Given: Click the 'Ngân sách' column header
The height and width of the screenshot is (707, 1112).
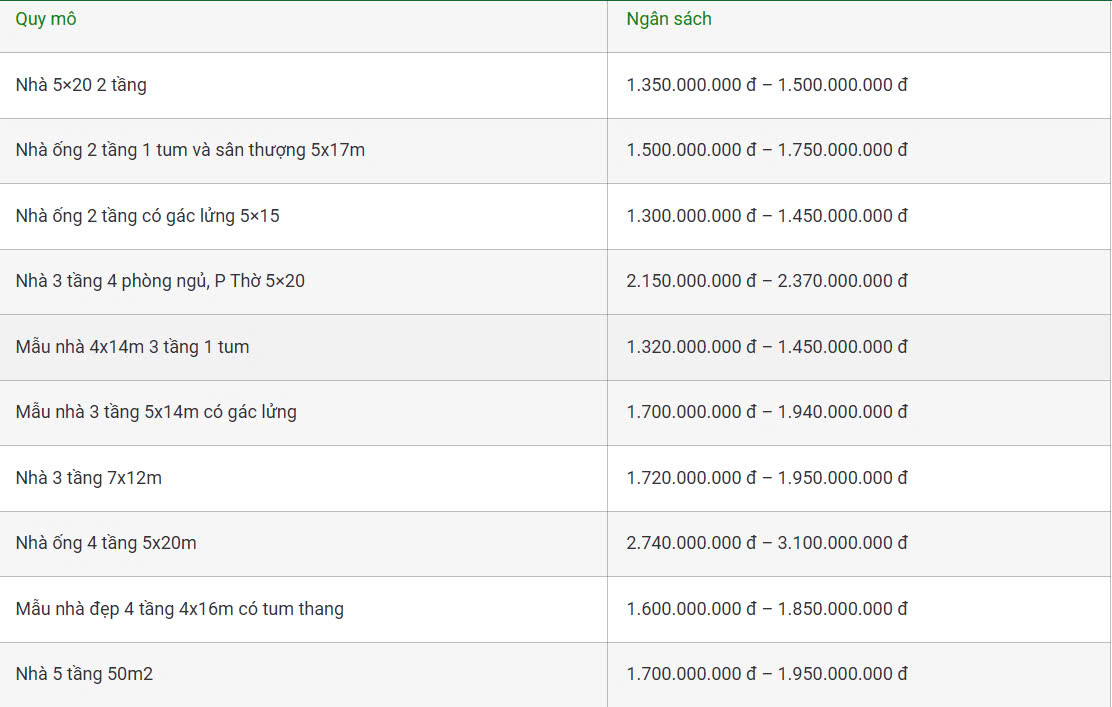Looking at the screenshot, I should pyautogui.click(x=669, y=19).
